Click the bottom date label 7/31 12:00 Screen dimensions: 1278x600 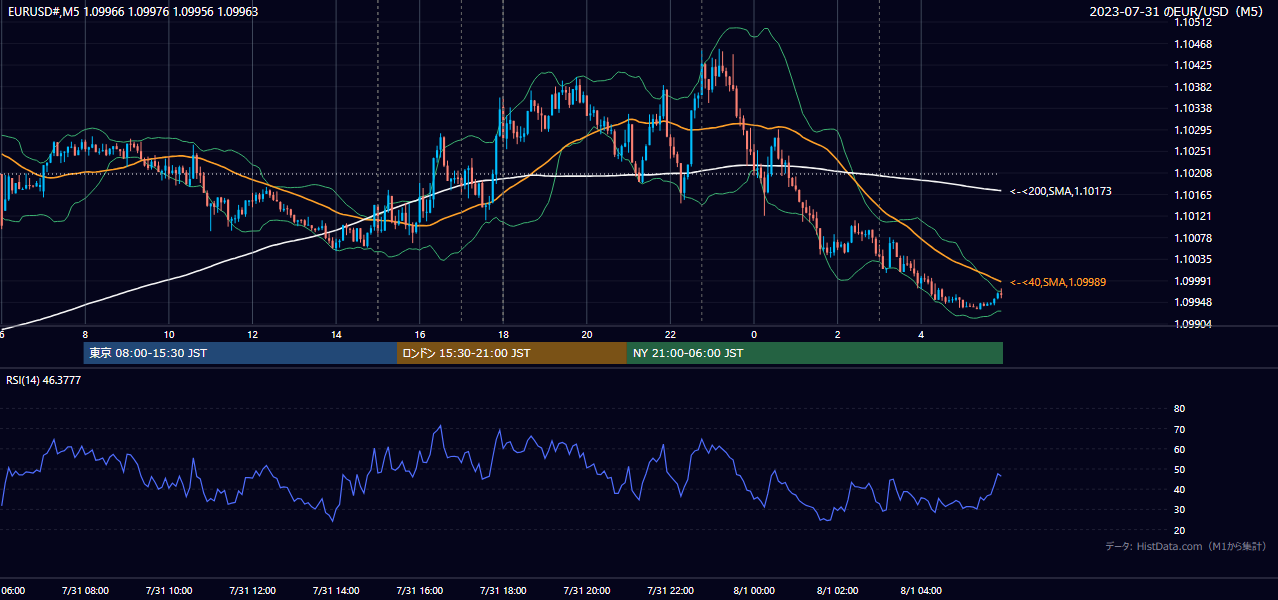click(x=252, y=591)
